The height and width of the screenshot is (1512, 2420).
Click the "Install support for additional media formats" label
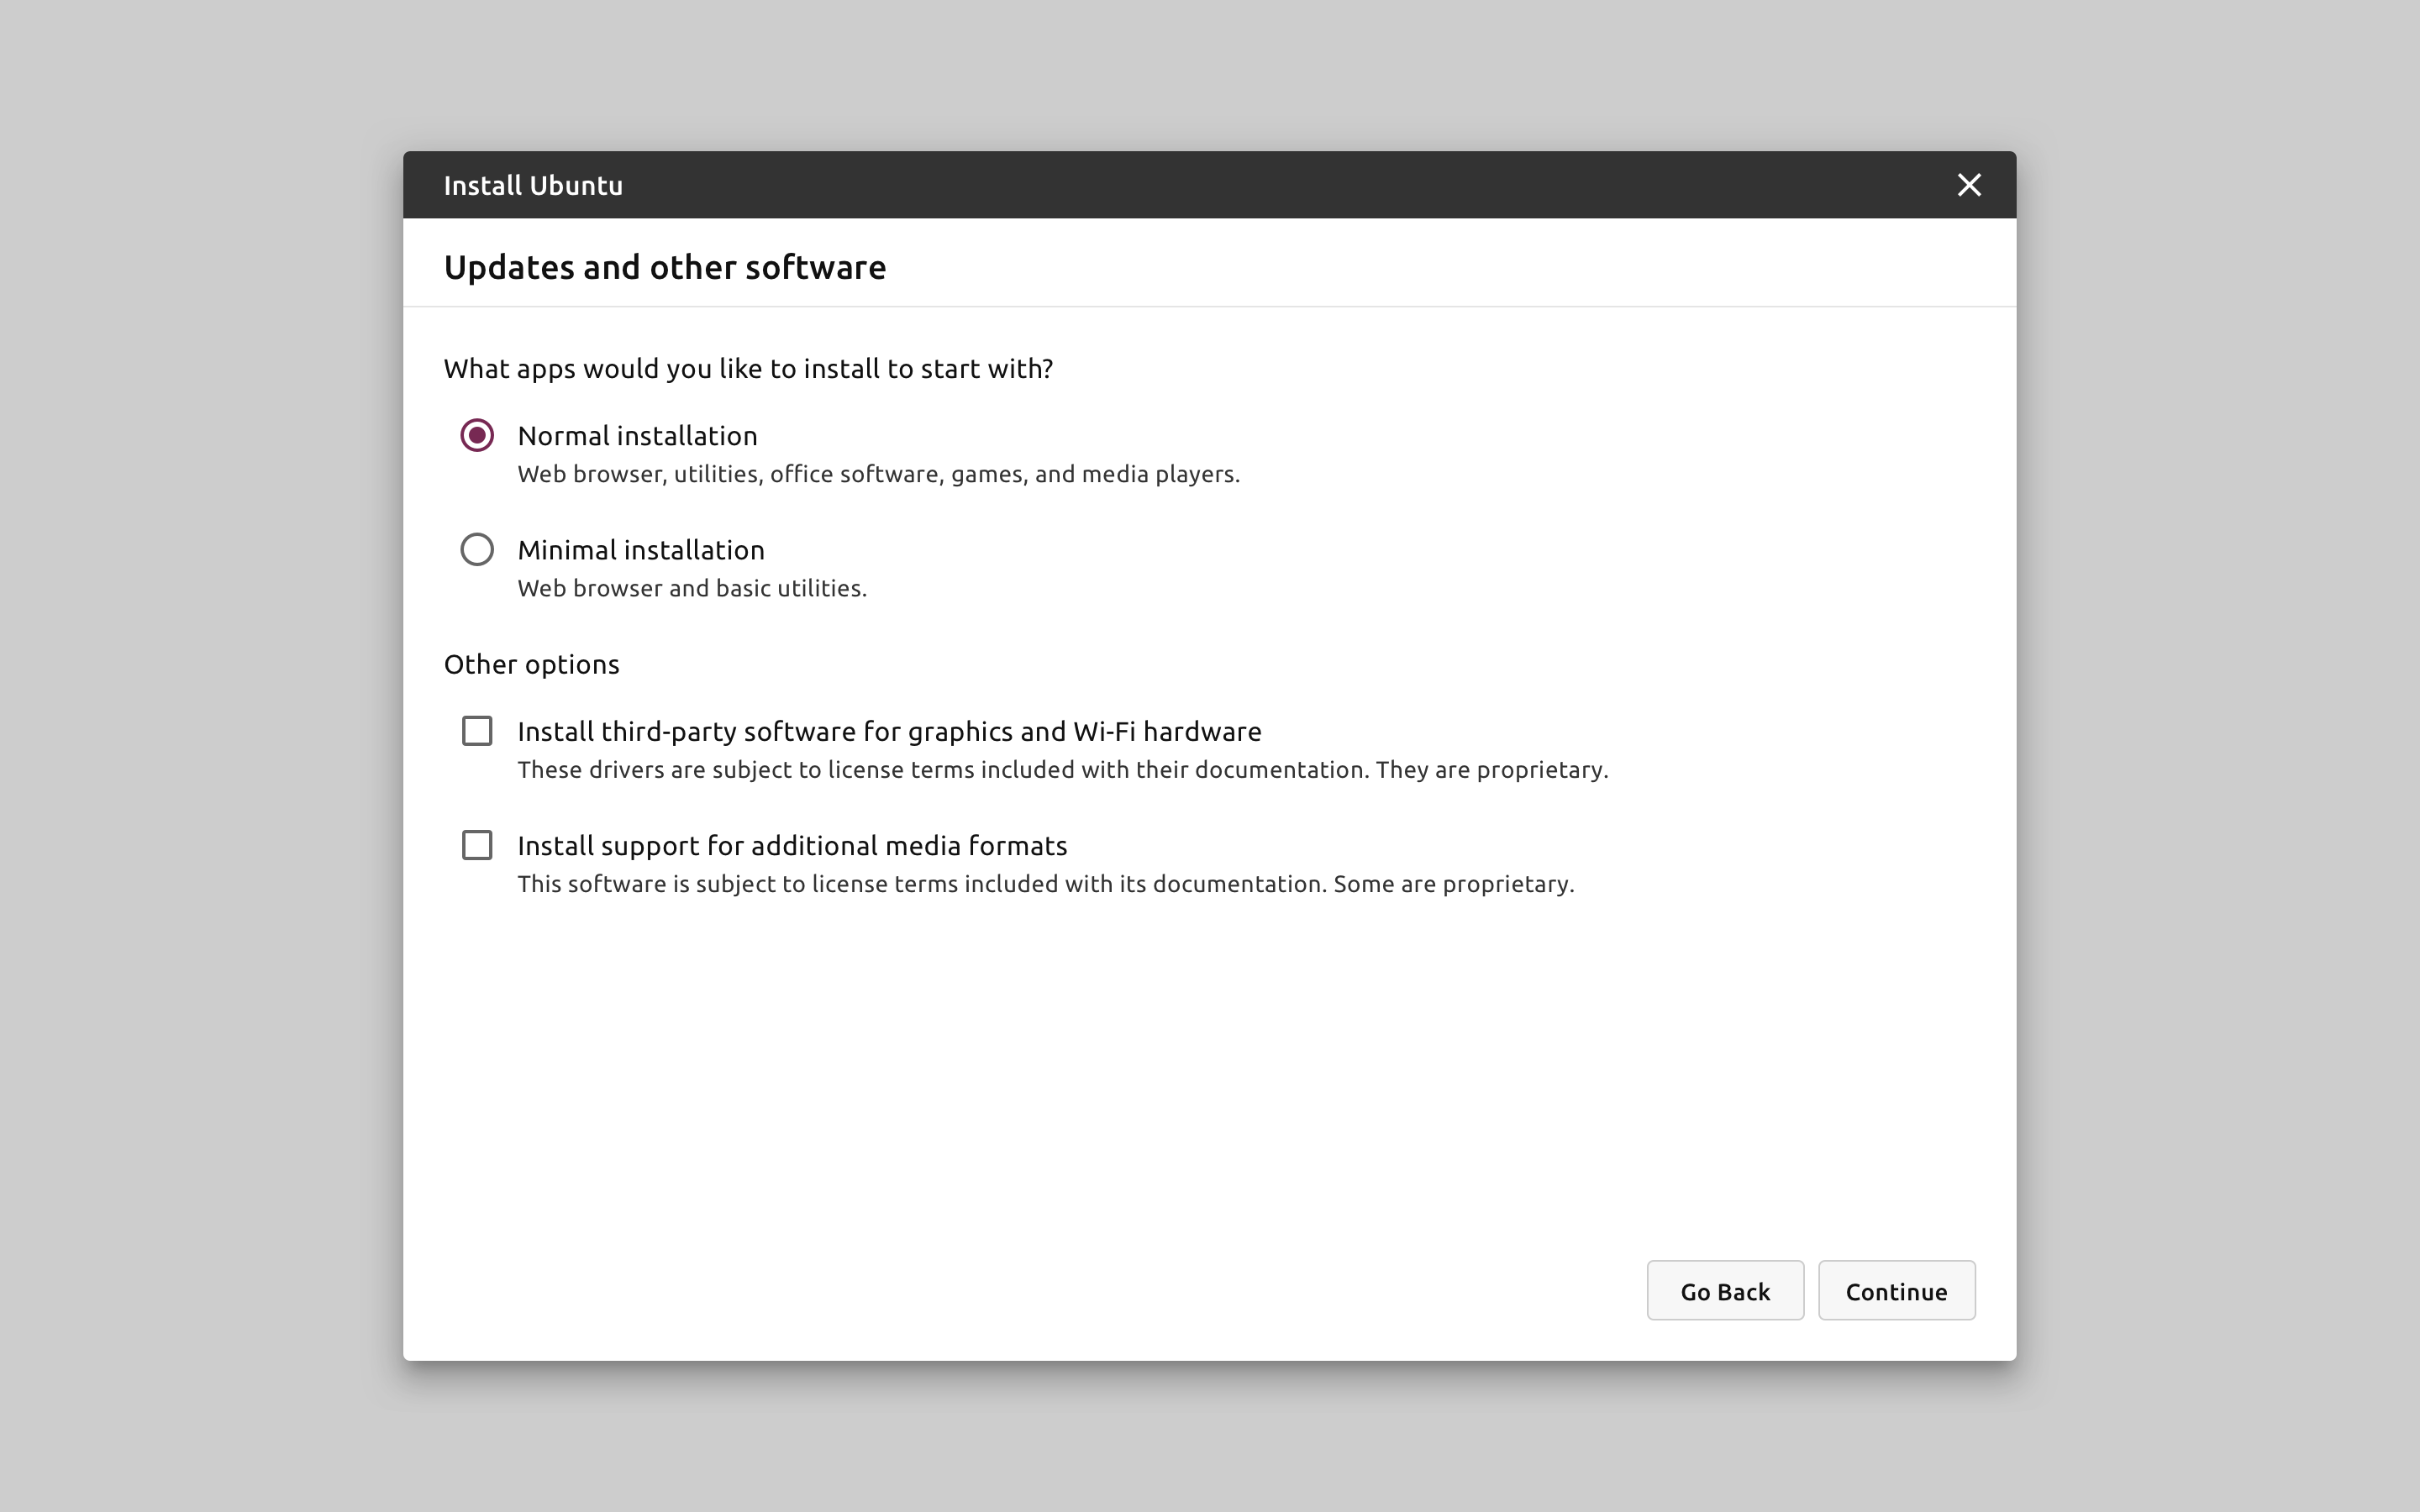point(791,846)
